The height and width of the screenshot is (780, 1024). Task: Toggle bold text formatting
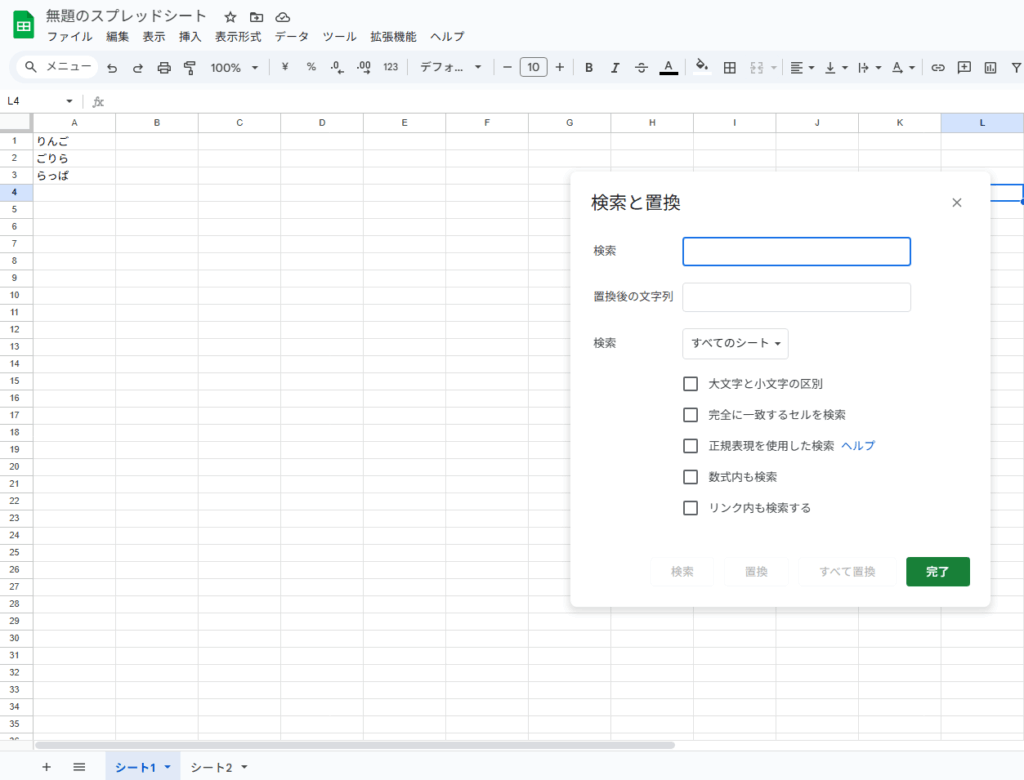point(589,68)
